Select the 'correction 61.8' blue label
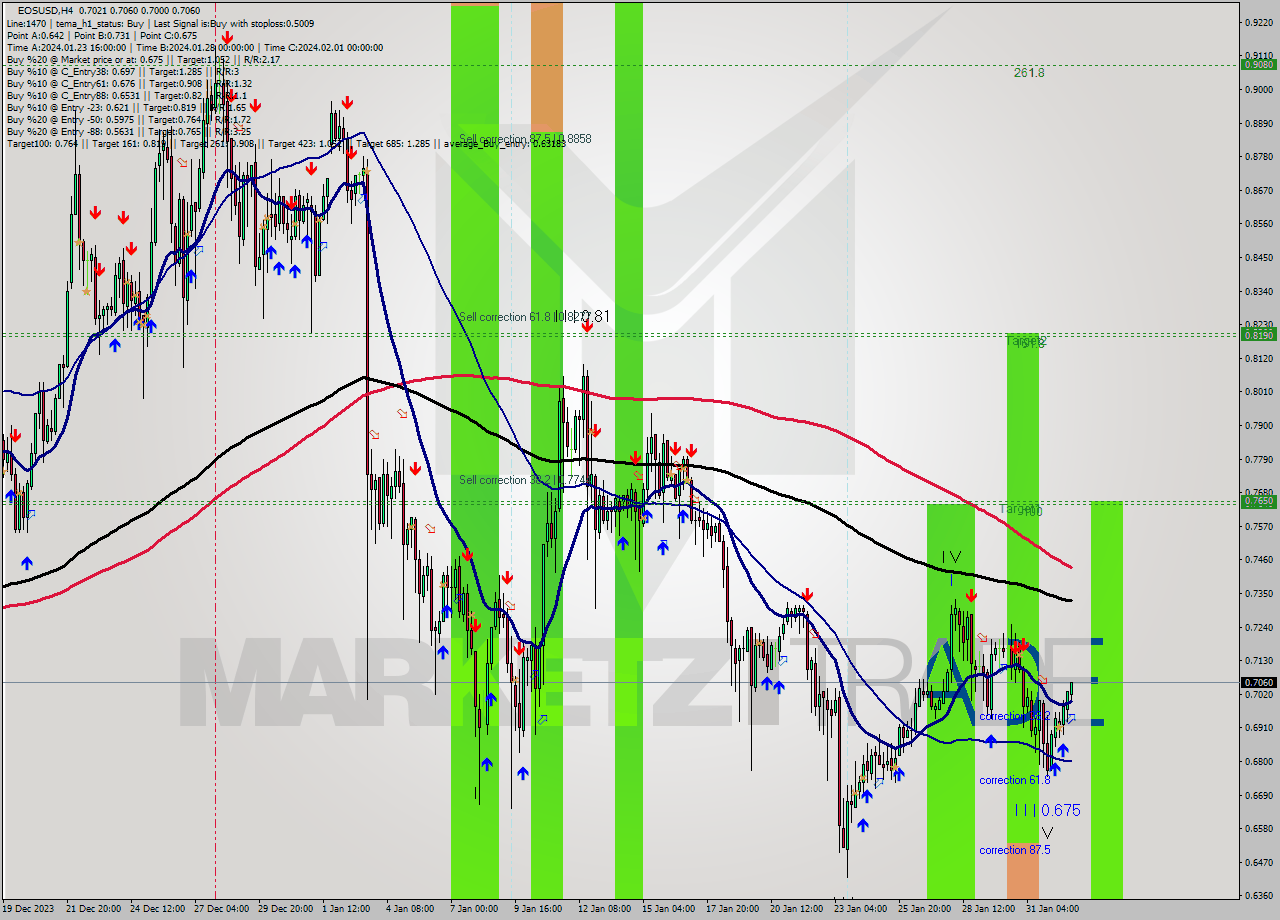1280x920 pixels. tap(1015, 780)
